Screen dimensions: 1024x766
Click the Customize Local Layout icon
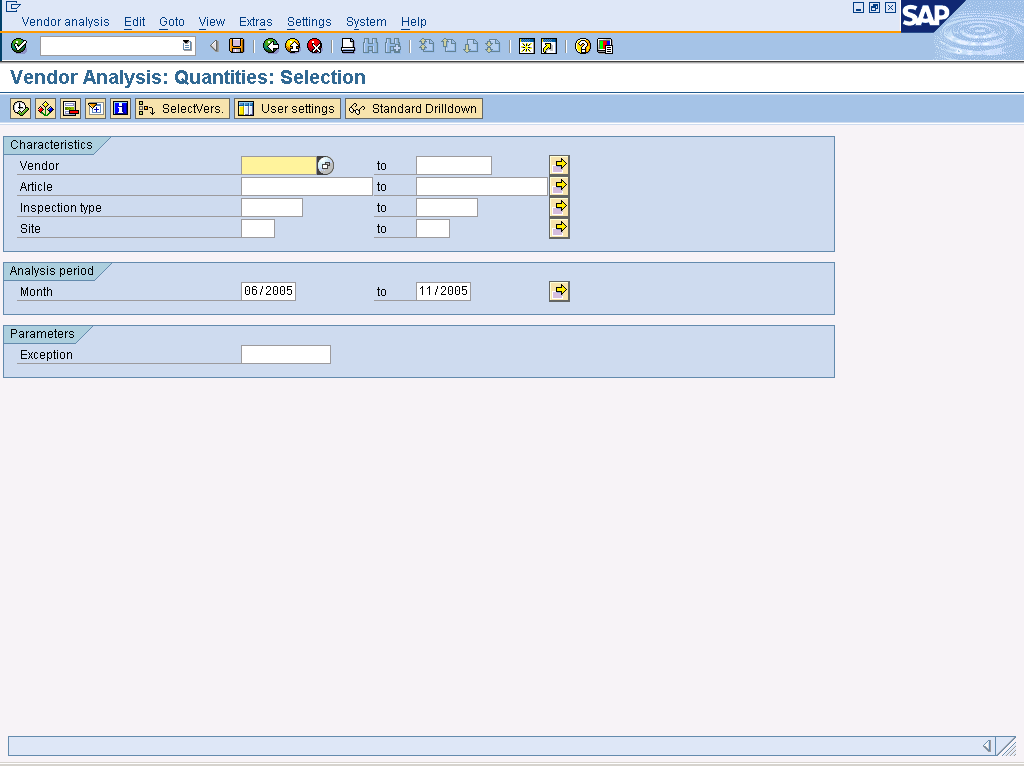605,46
